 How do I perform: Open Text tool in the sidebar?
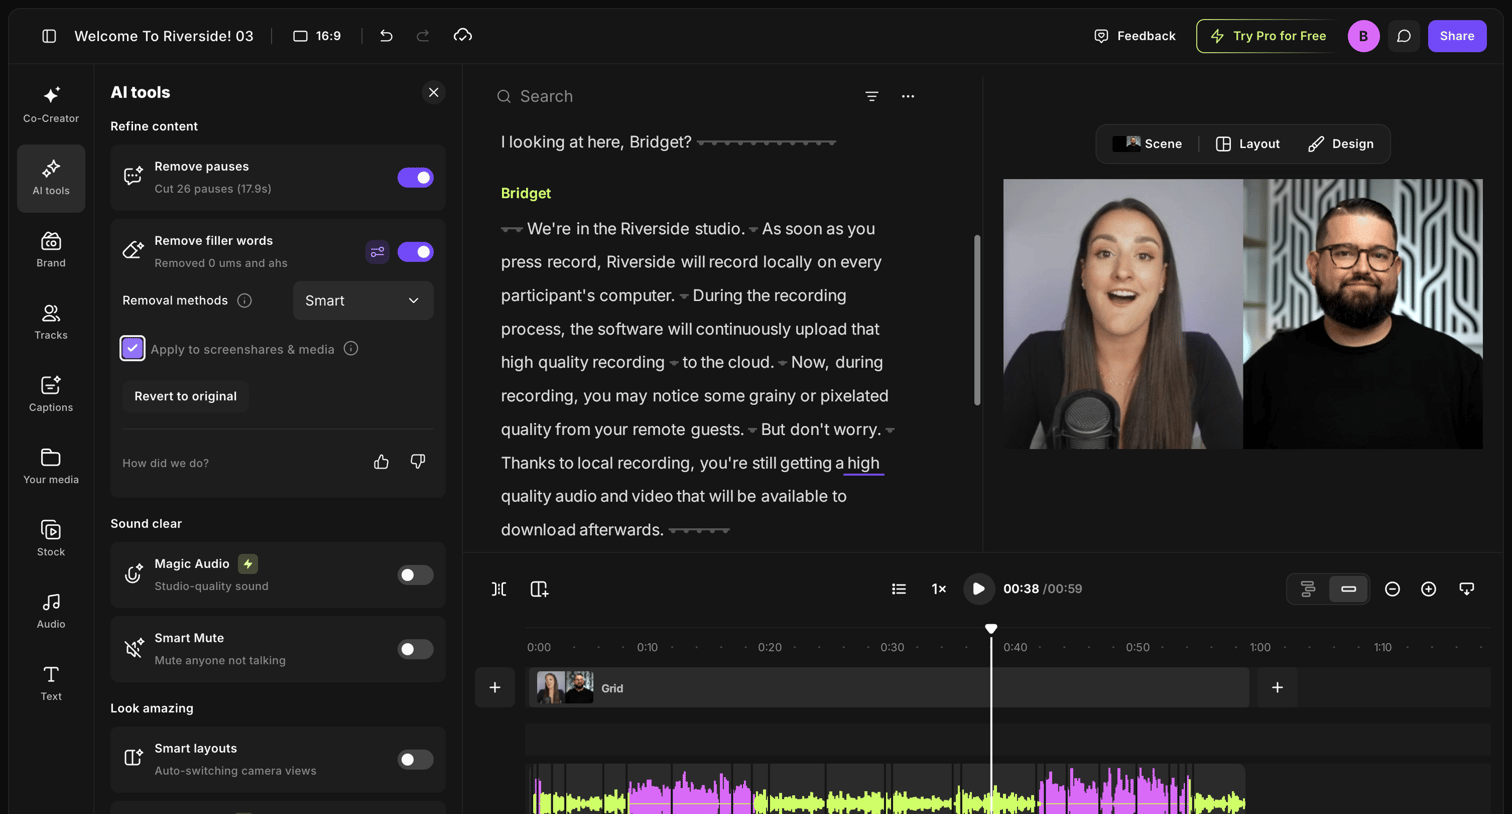51,683
